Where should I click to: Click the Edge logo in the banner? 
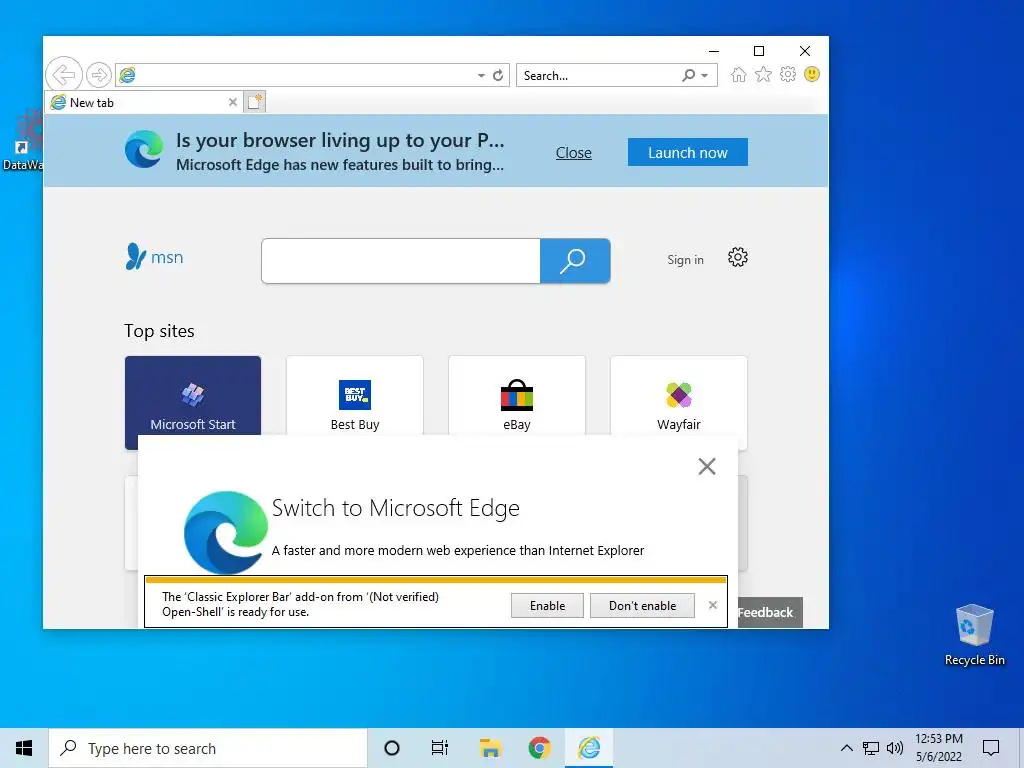144,150
